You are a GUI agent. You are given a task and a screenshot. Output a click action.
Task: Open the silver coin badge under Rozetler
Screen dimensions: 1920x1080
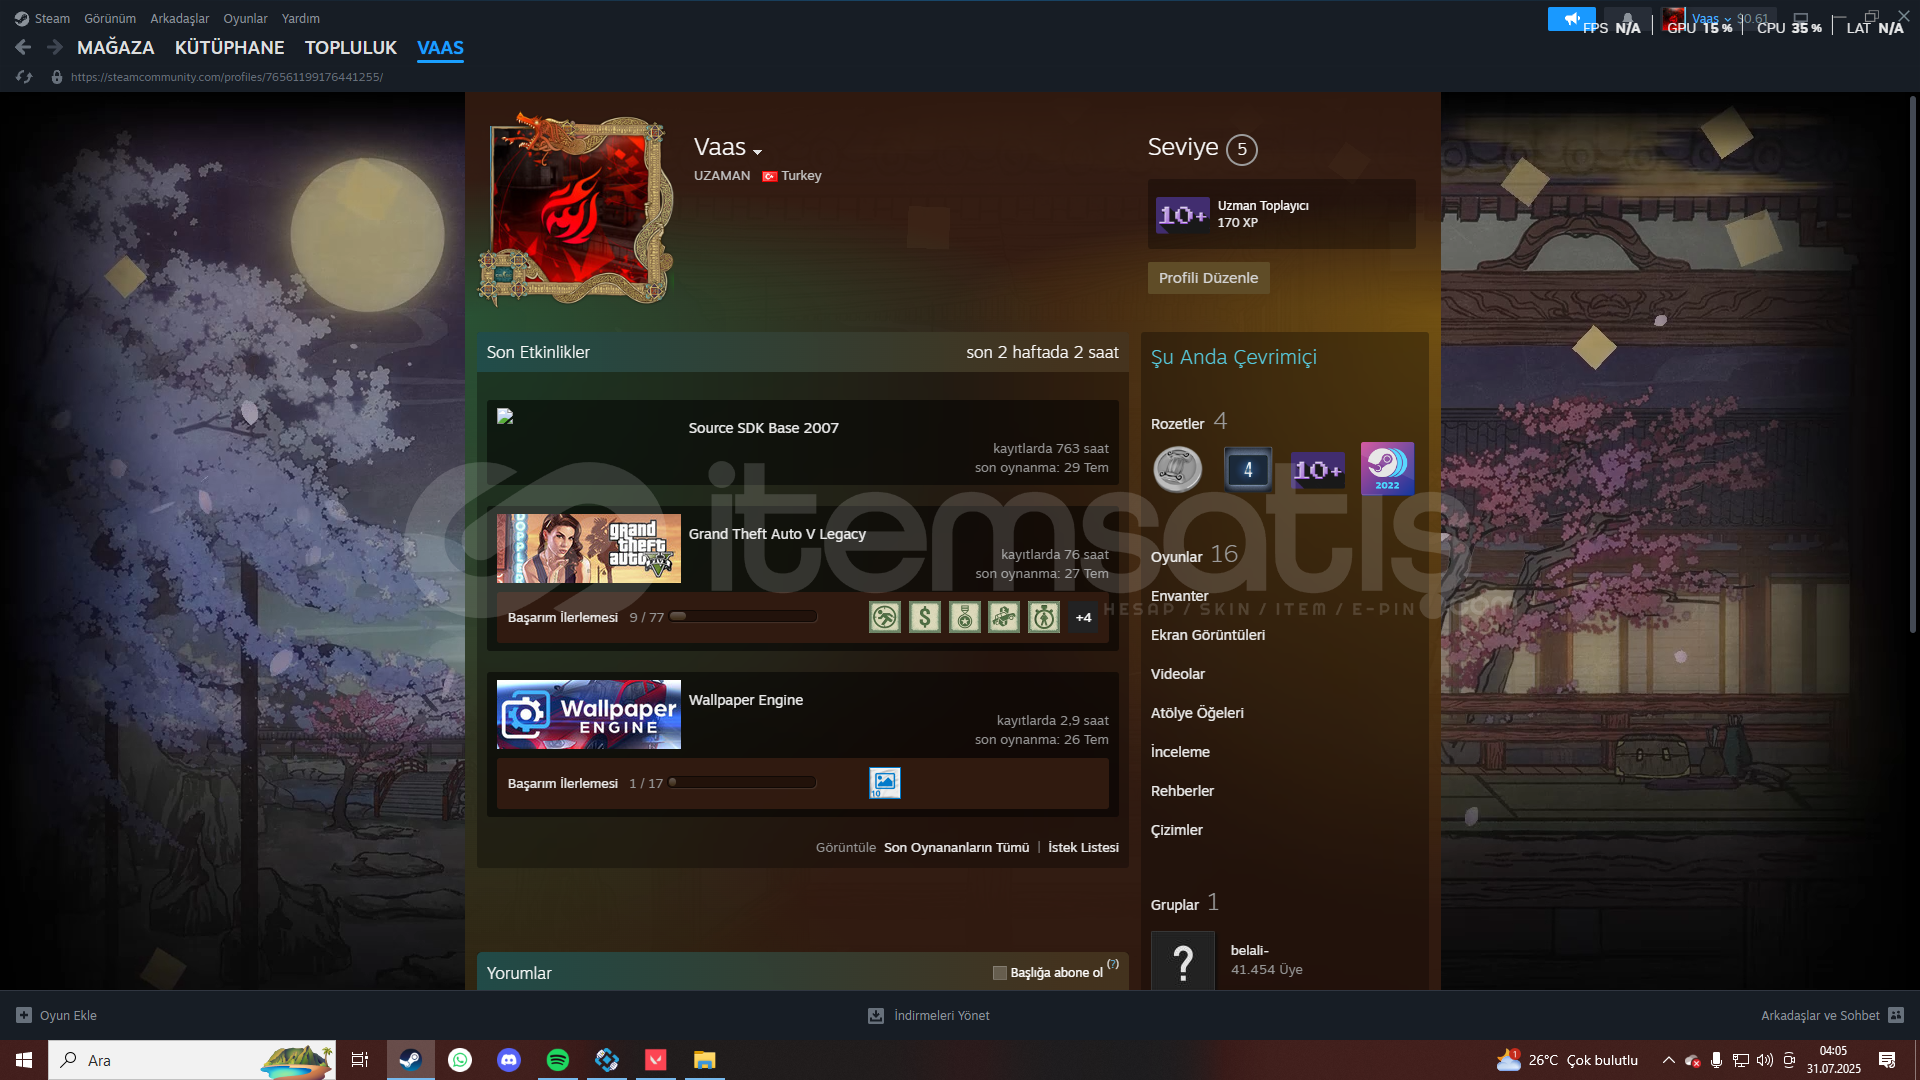click(x=1178, y=469)
